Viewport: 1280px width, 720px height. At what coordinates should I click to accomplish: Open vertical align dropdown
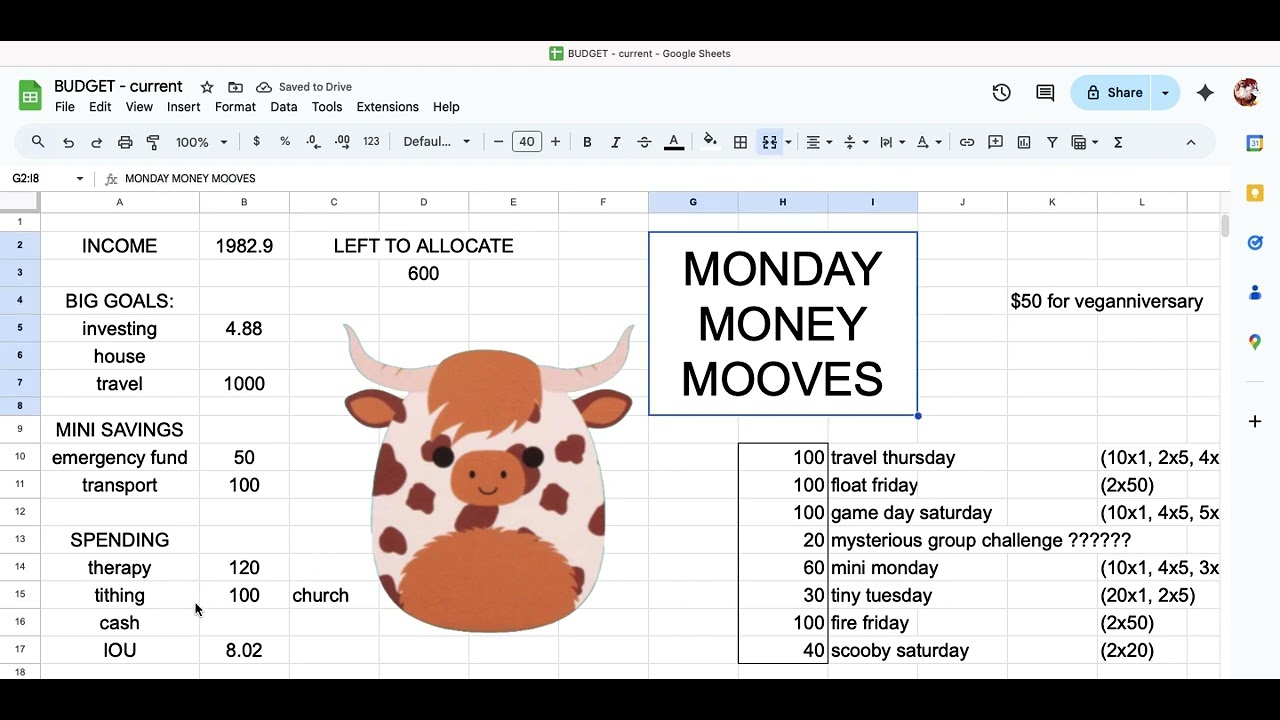pyautogui.click(x=856, y=142)
